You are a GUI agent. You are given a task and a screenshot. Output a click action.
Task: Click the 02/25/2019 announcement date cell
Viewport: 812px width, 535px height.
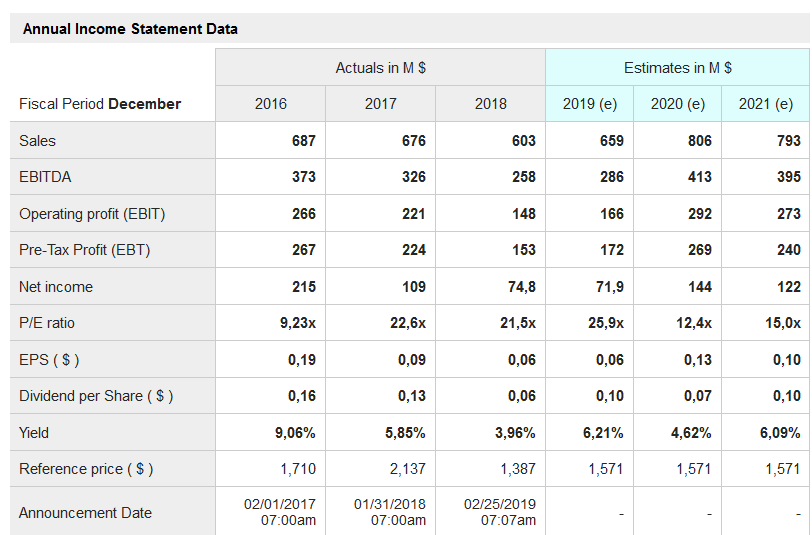click(500, 512)
